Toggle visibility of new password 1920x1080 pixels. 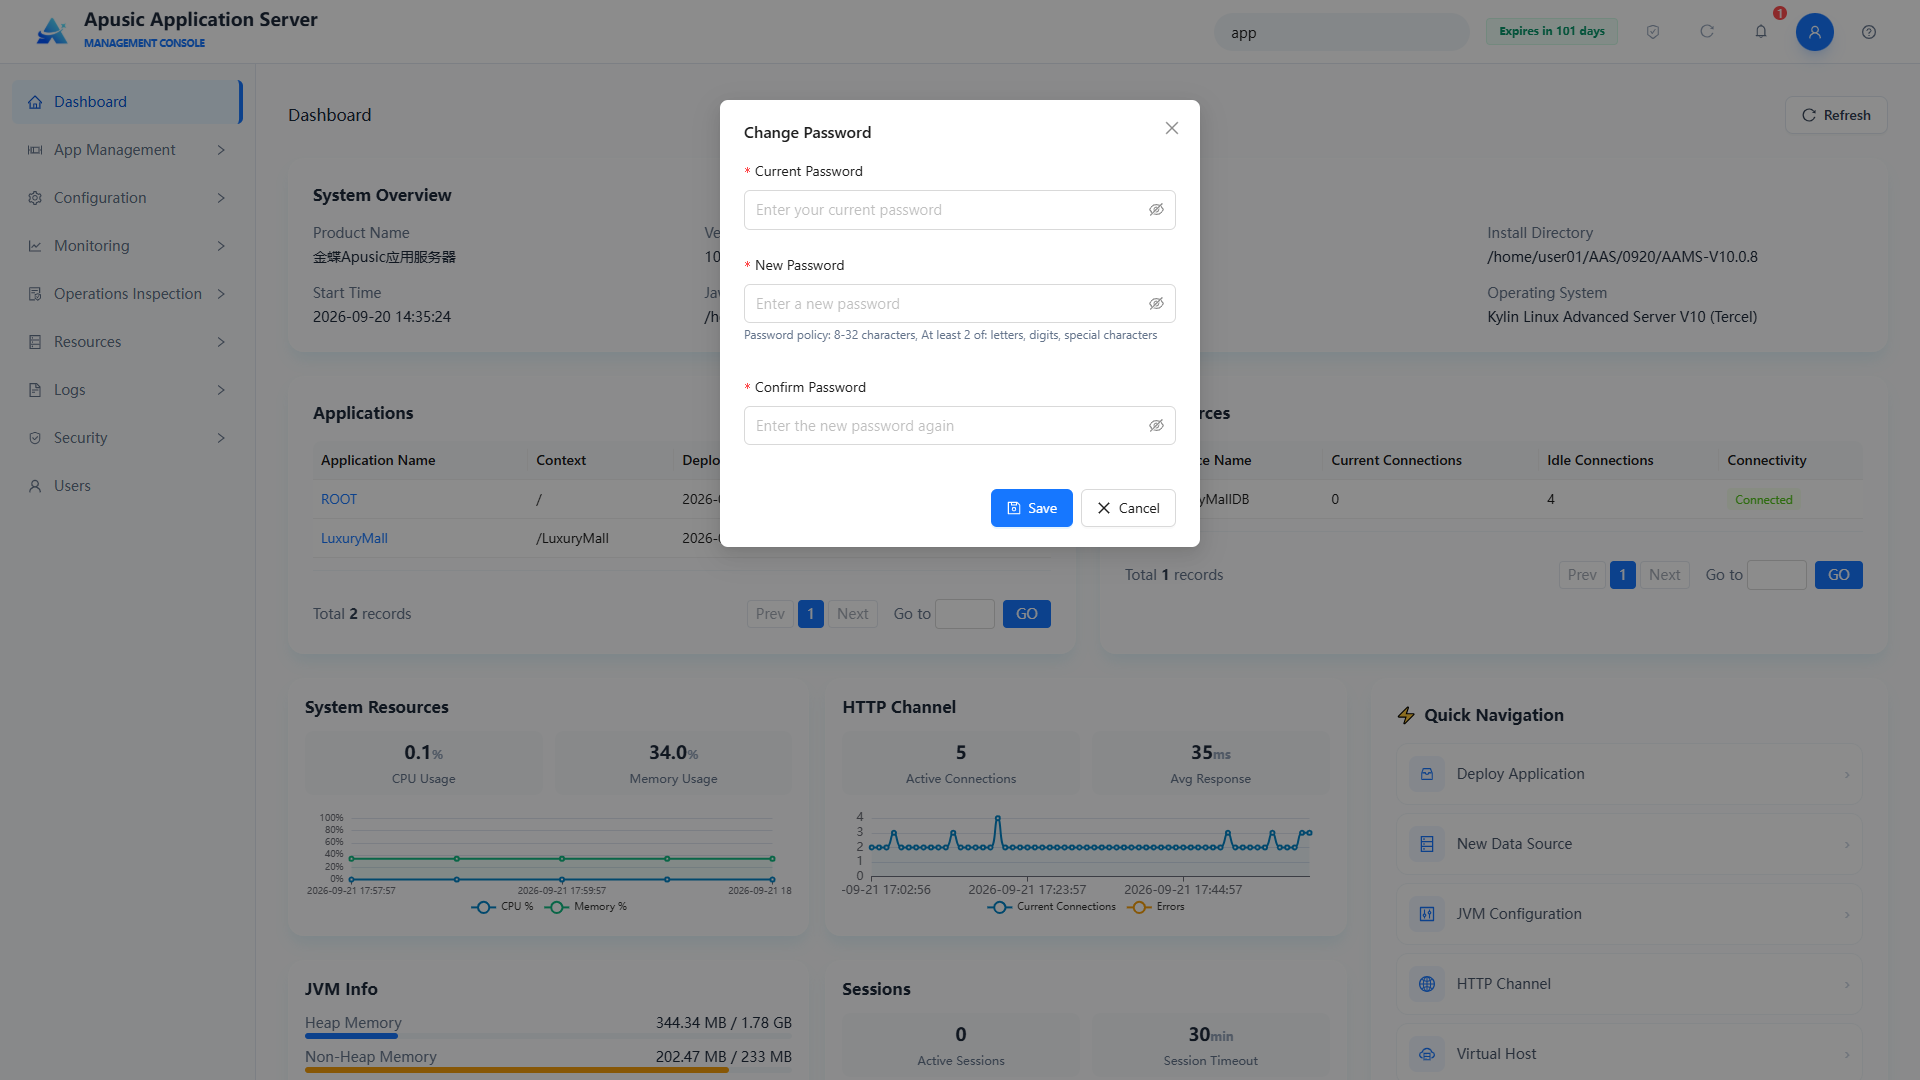coord(1156,304)
